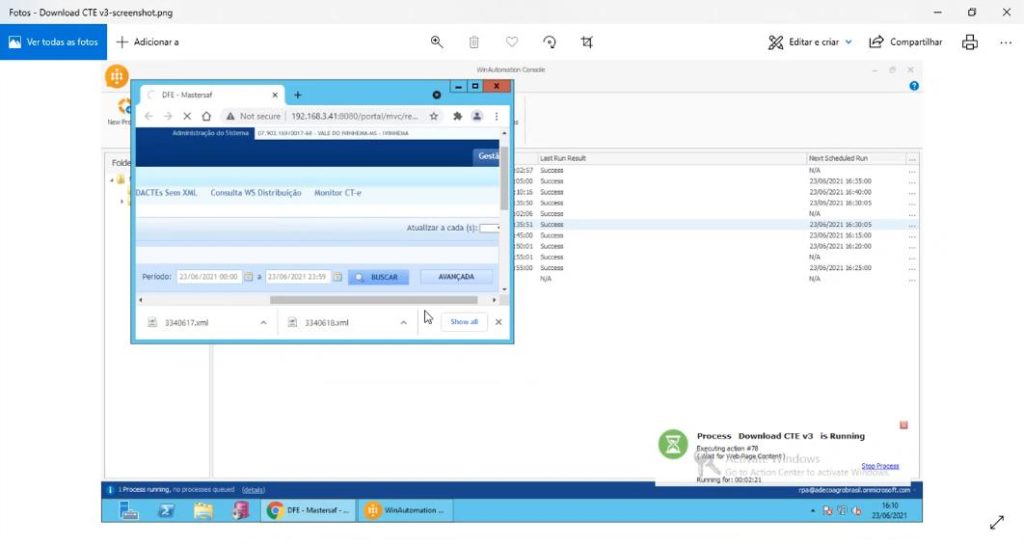
Task: Close the Chrome downloads bar
Action: [498, 322]
